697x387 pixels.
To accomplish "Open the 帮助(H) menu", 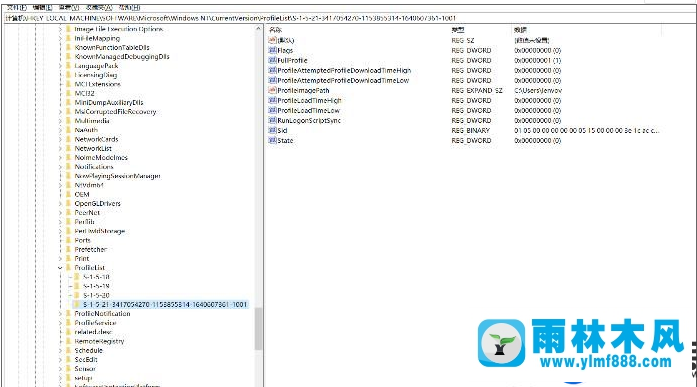I will tap(129, 8).
